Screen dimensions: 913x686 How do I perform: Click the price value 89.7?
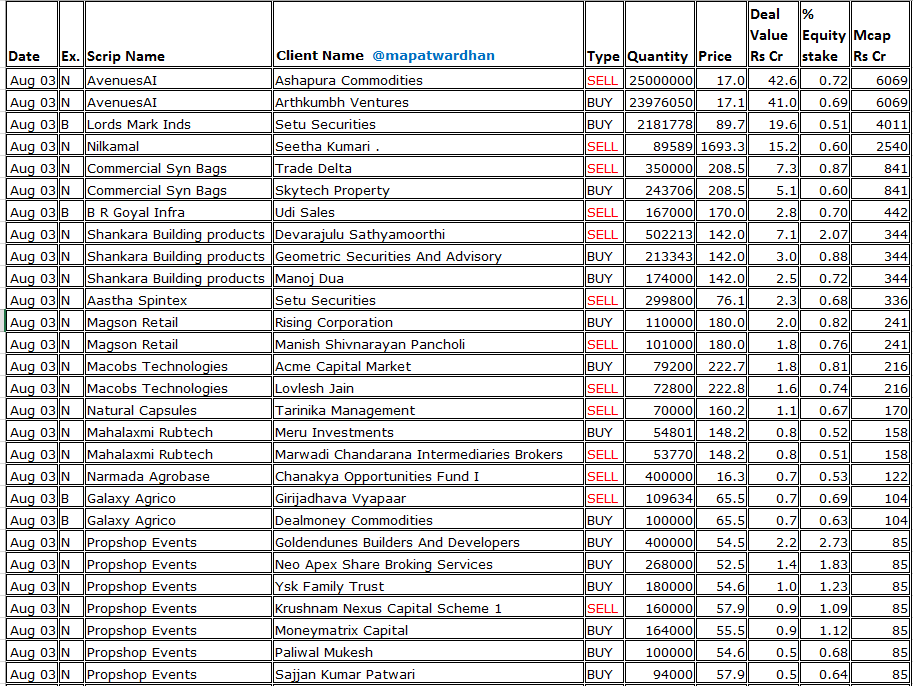coord(731,124)
